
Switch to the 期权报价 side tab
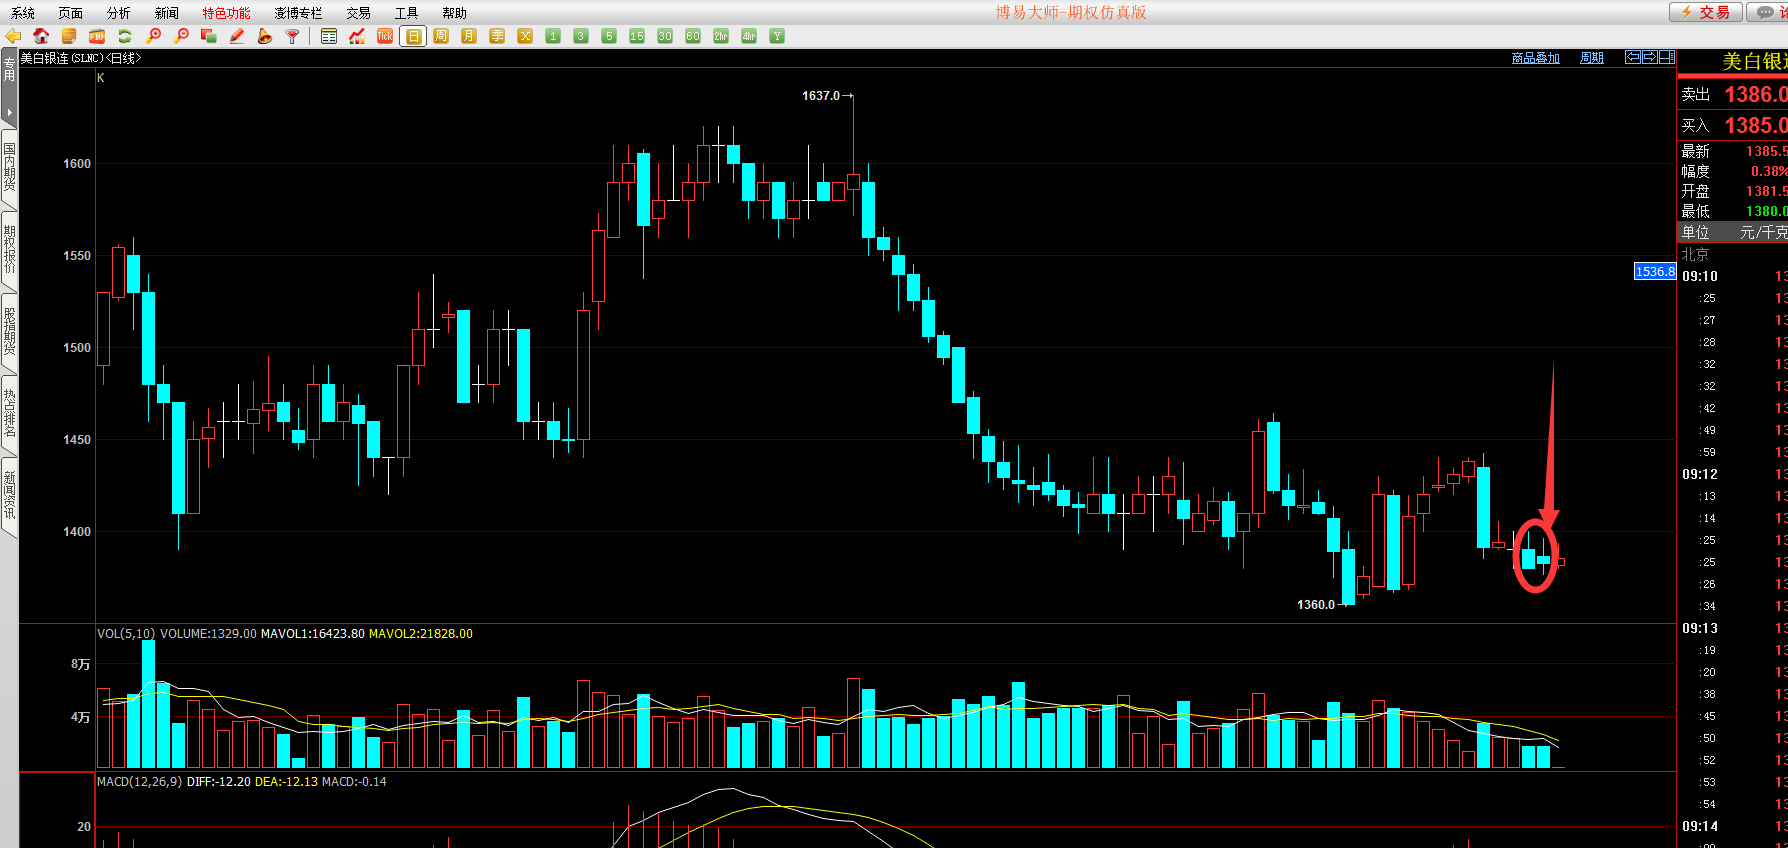9,250
